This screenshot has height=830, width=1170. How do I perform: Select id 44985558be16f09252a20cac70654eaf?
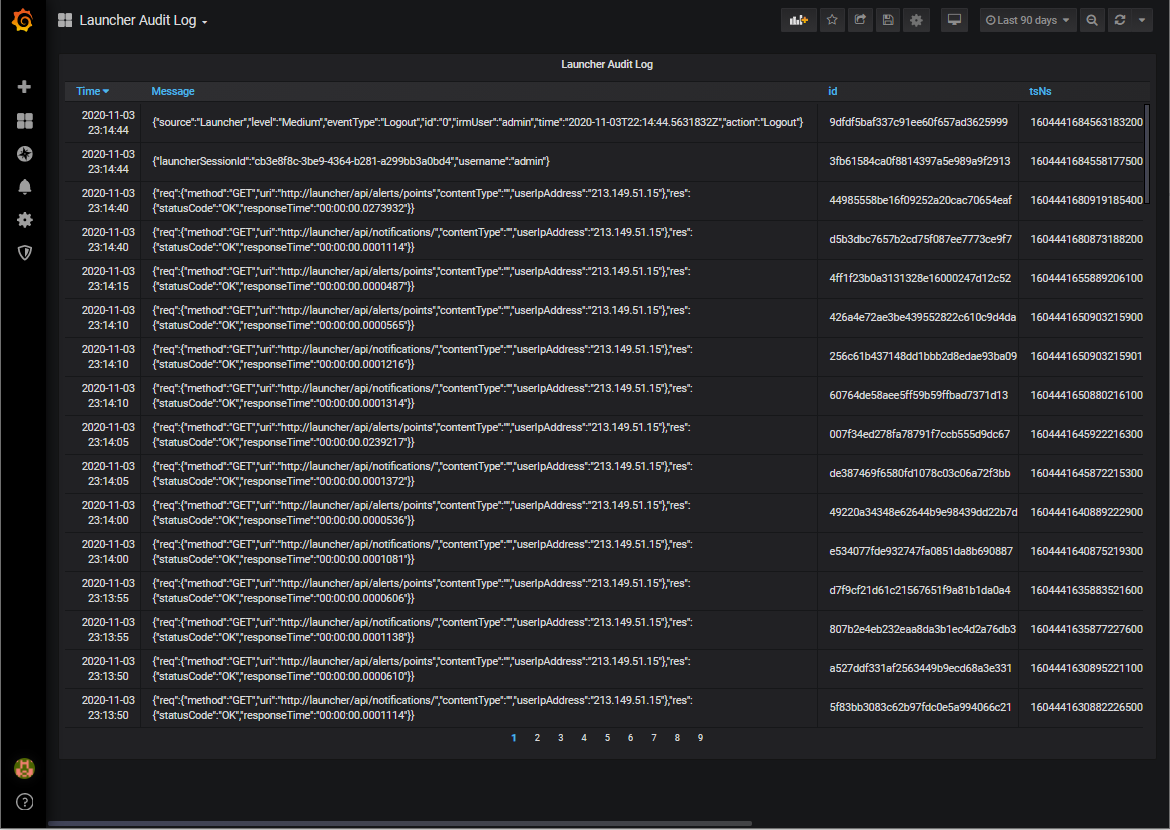pyautogui.click(x=920, y=200)
